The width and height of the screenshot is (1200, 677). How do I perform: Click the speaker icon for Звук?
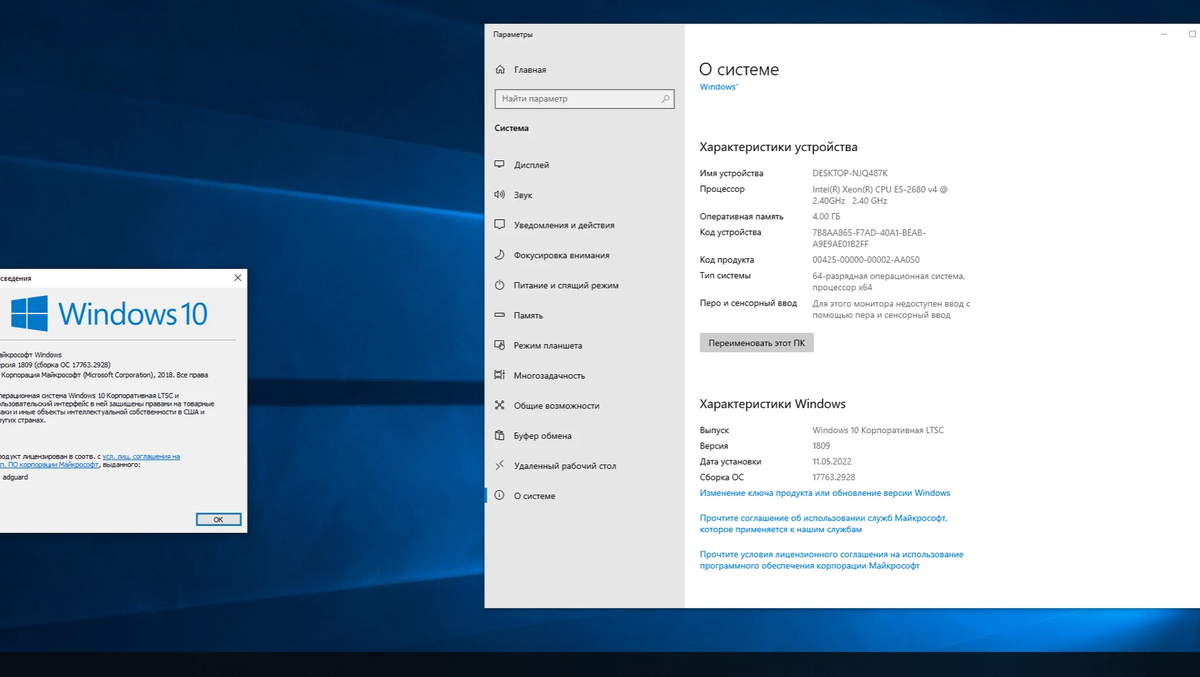click(x=500, y=195)
